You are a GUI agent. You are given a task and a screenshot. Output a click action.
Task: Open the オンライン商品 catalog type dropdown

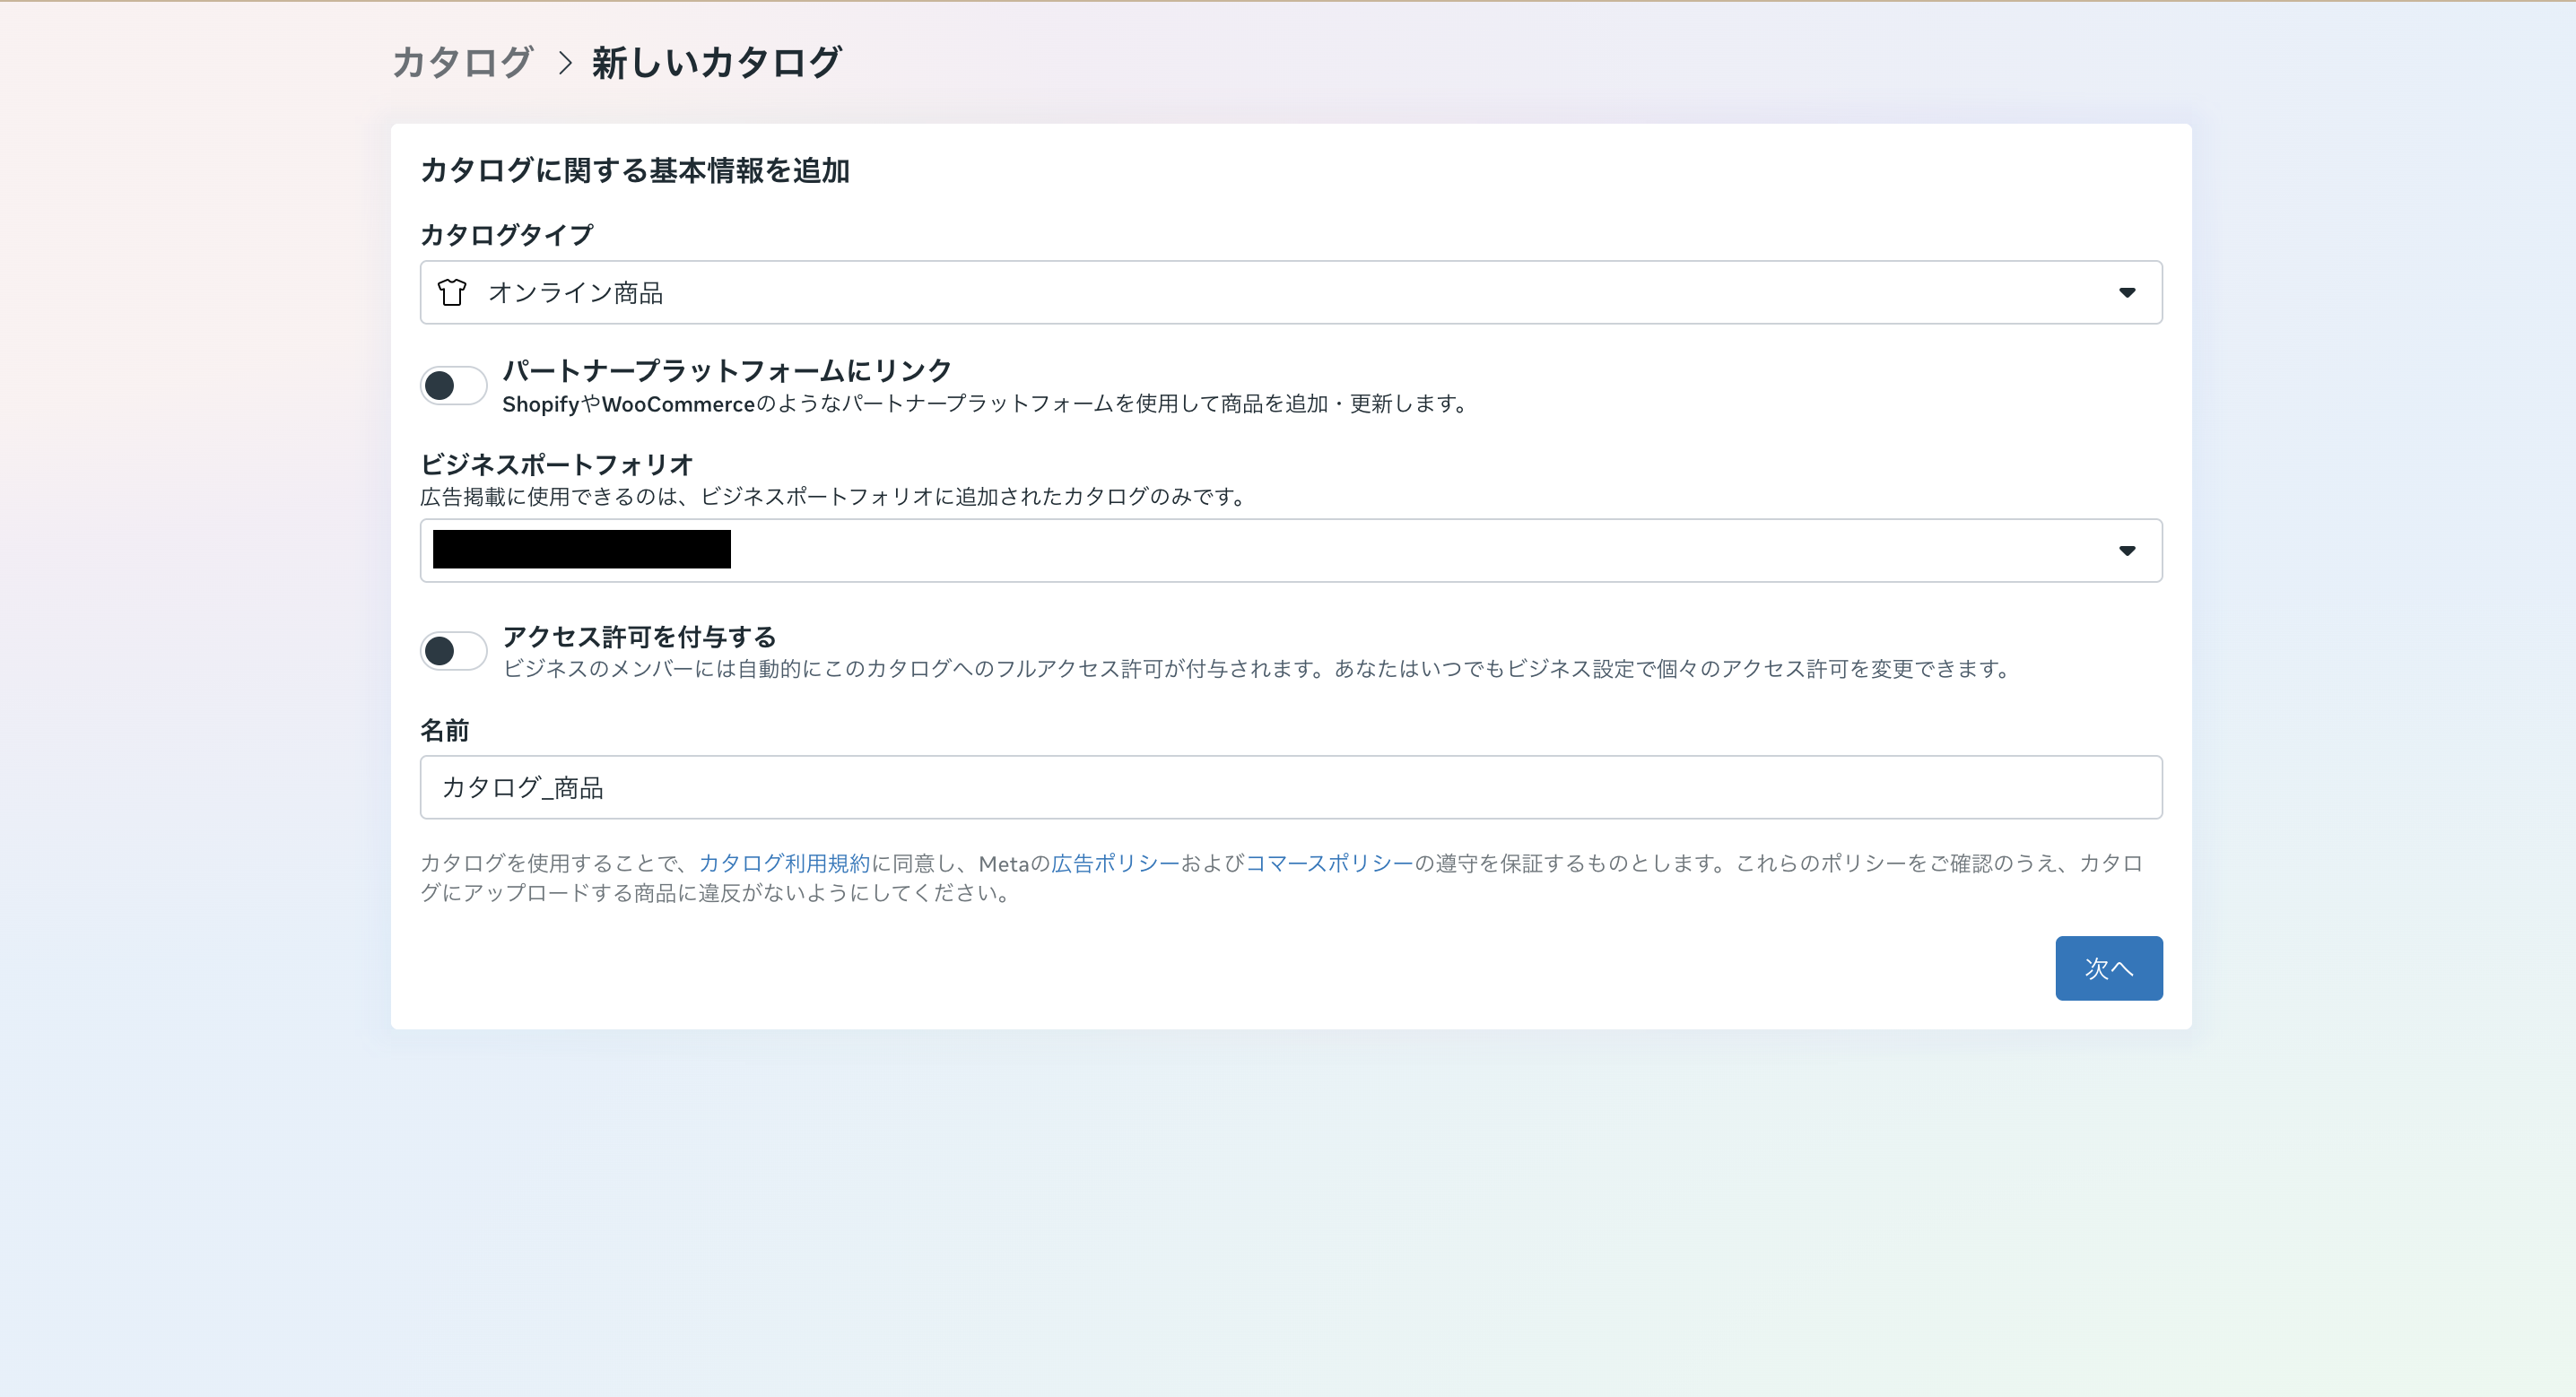pos(1290,293)
